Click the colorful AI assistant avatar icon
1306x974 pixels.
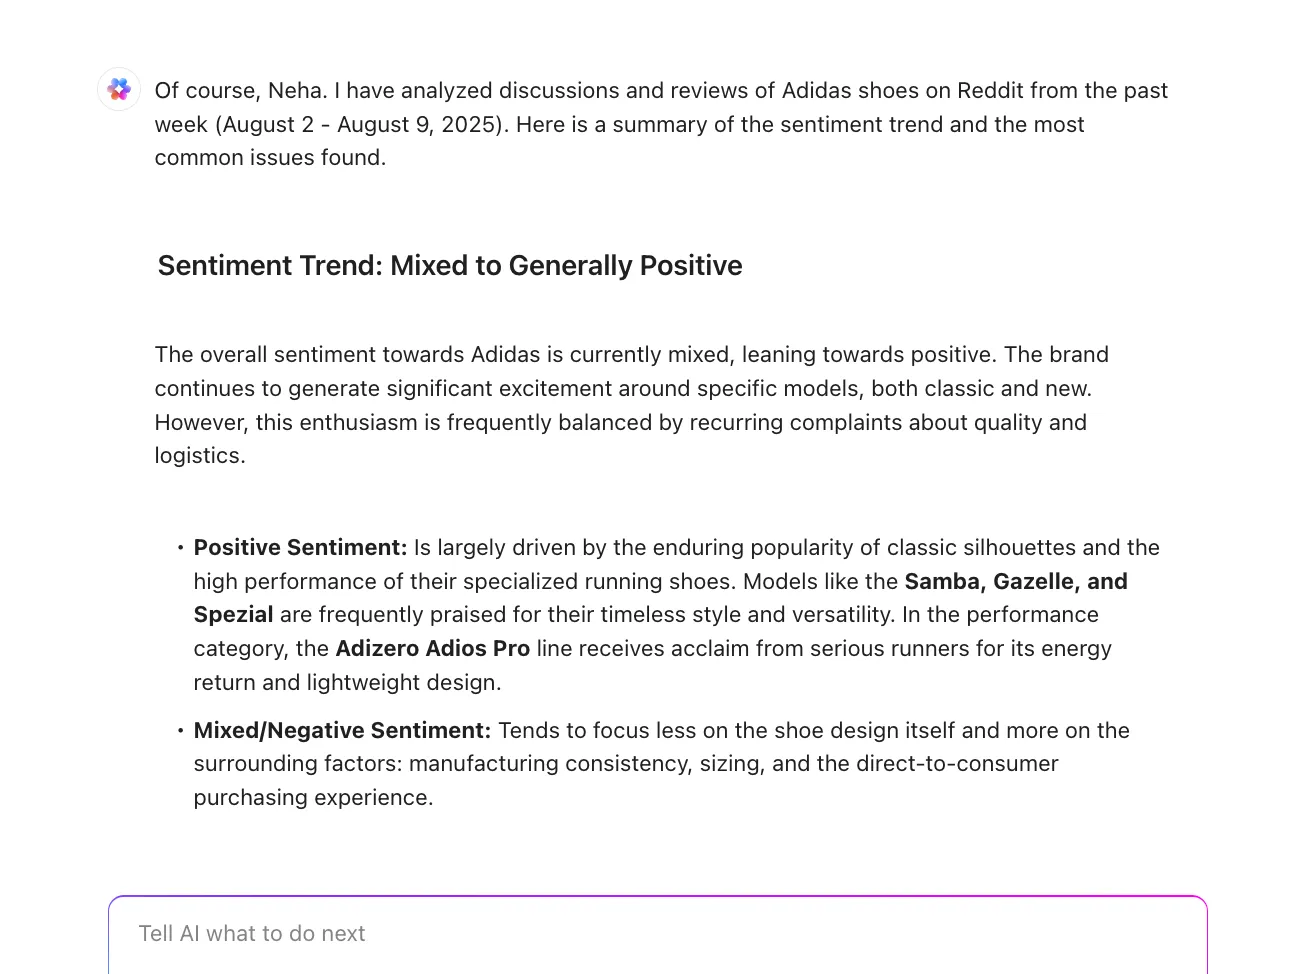tap(119, 90)
